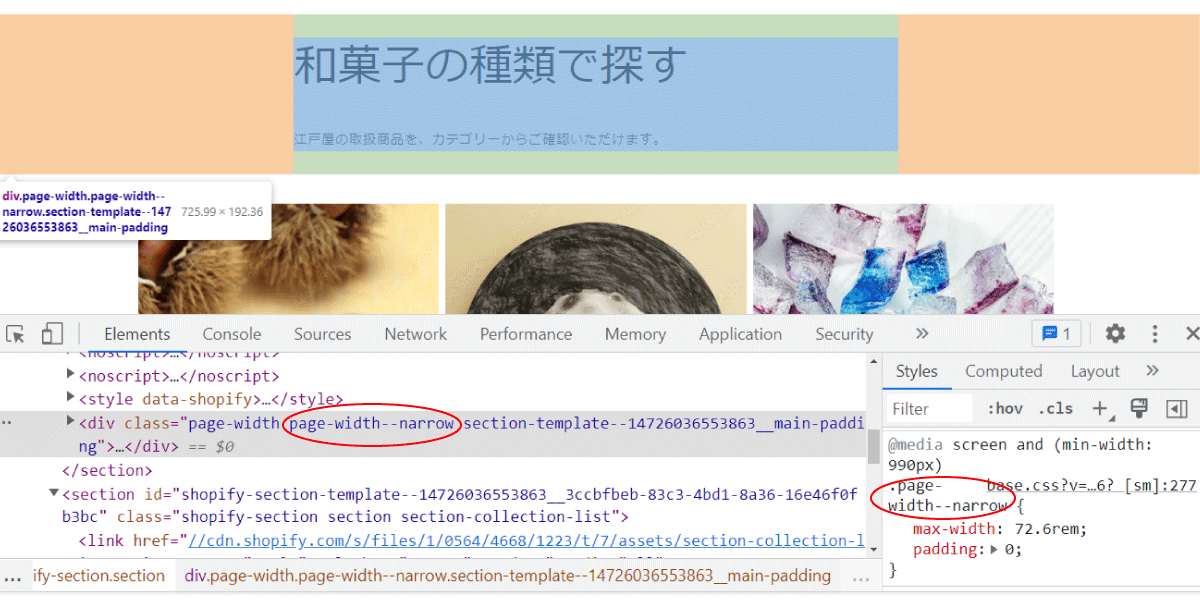Screen dimensions: 1200x600
Task: Click the element rendering emulation icon
Action: pos(1138,408)
